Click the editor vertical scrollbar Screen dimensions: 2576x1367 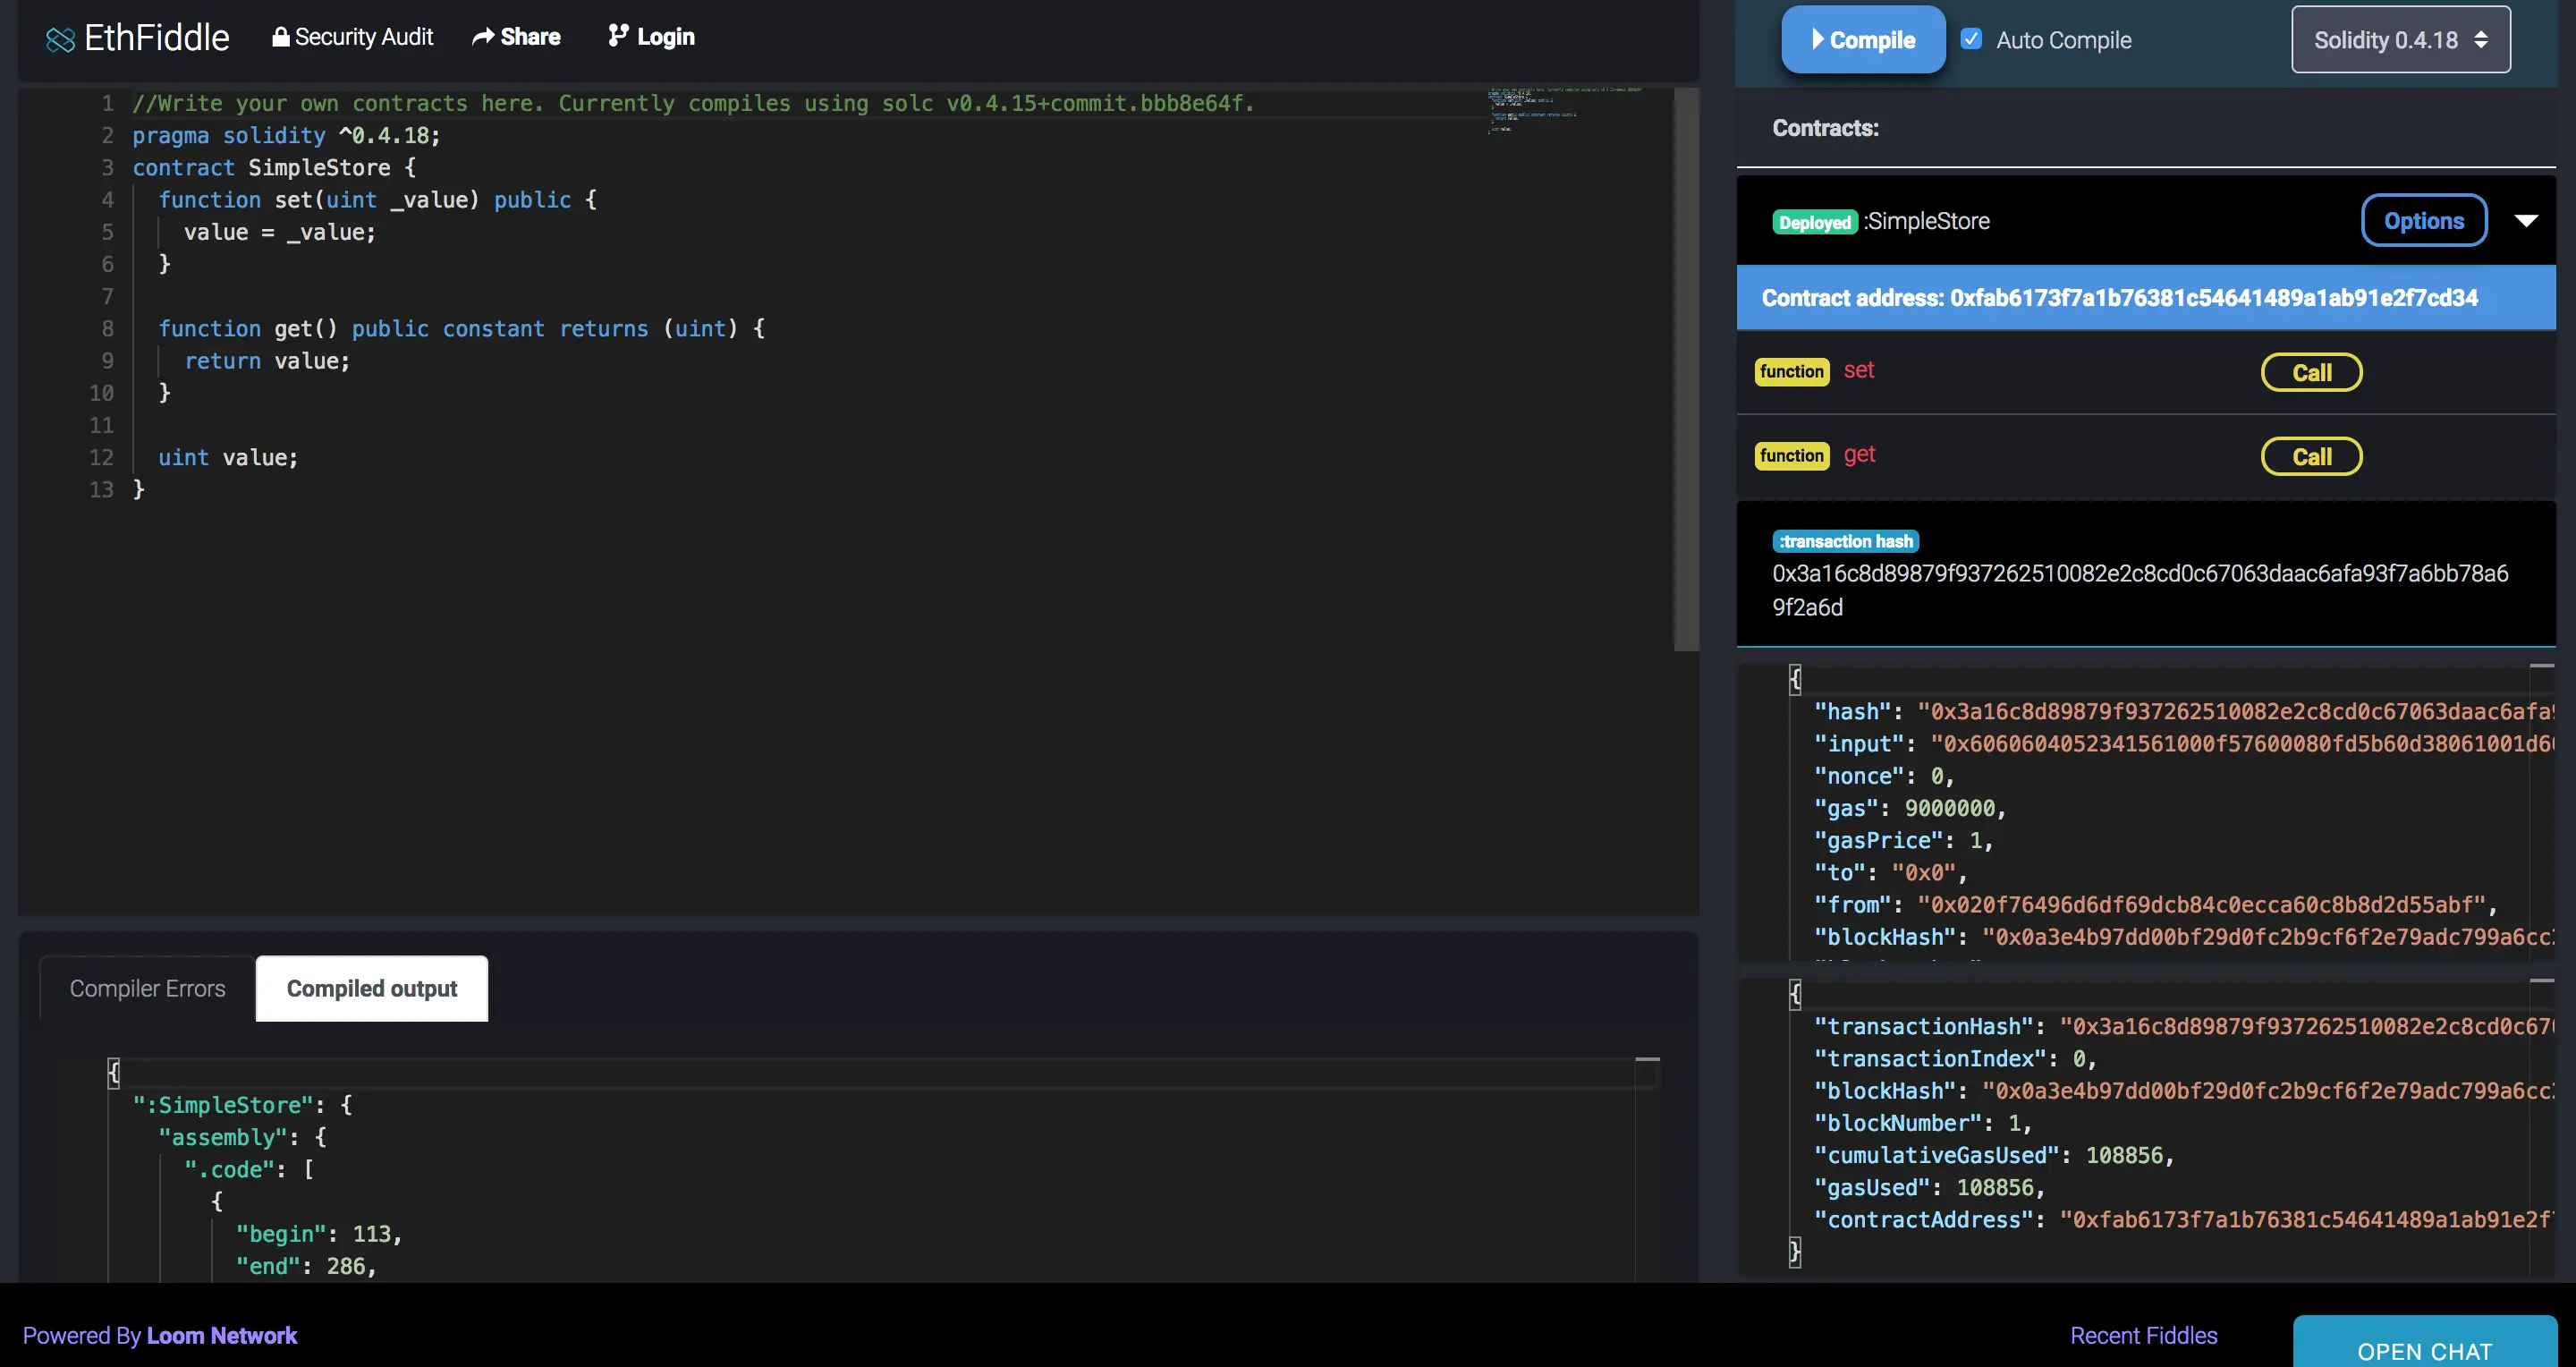(1686, 370)
